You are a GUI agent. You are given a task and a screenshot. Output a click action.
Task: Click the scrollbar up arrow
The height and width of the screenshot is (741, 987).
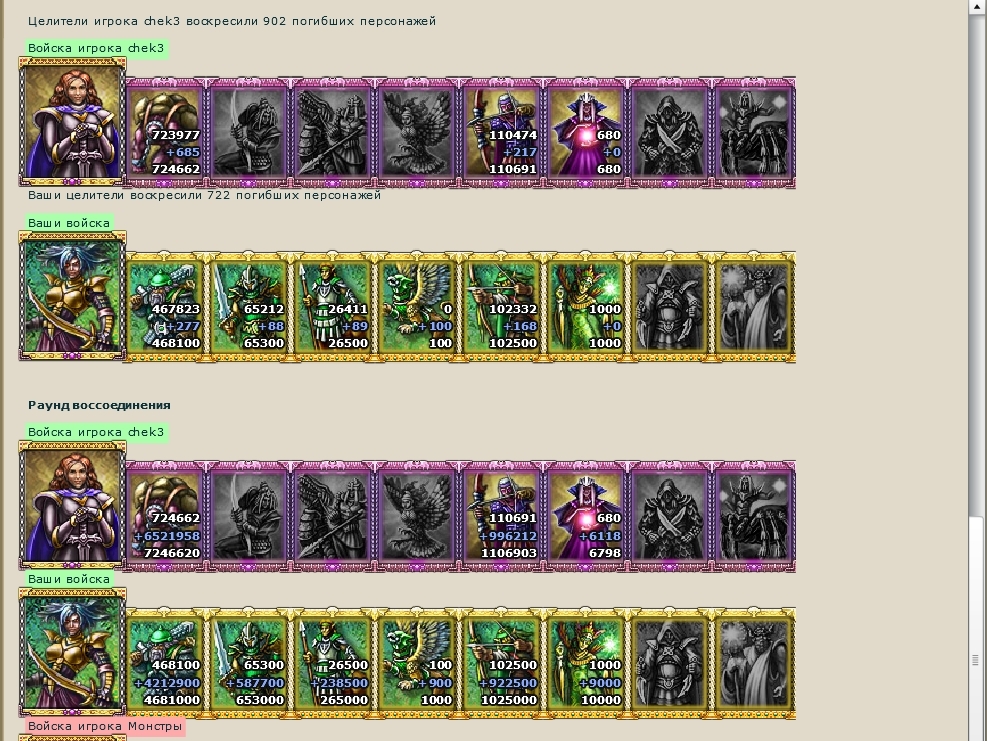975,6
